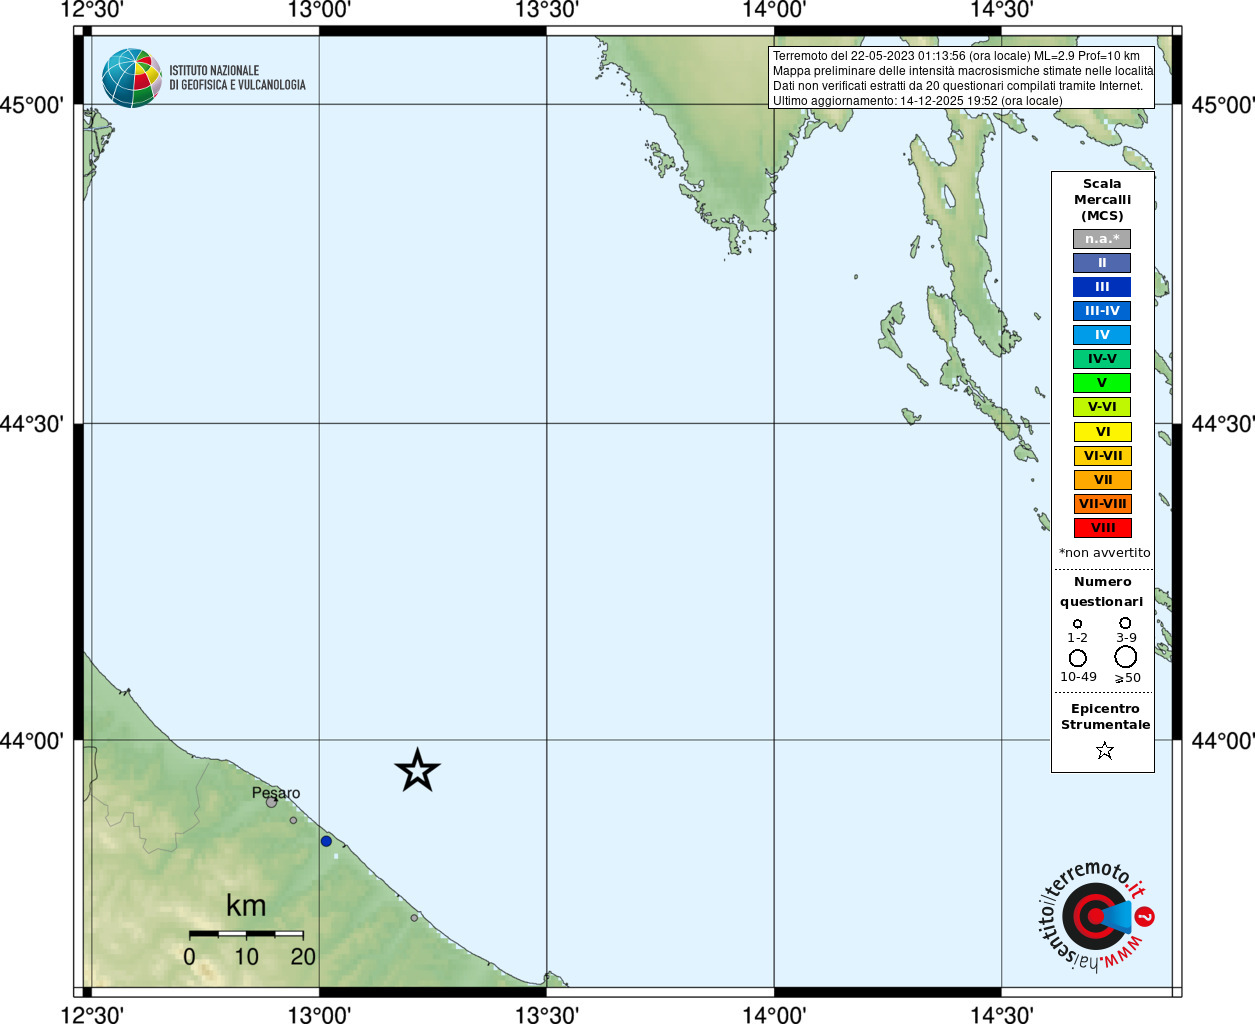Select the green V intensity swatch
The image size is (1255, 1024).
pyautogui.click(x=1102, y=383)
